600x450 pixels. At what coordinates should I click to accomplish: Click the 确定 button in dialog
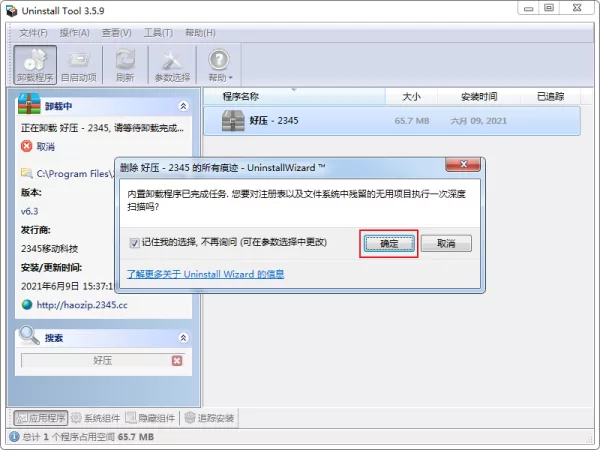[389, 243]
